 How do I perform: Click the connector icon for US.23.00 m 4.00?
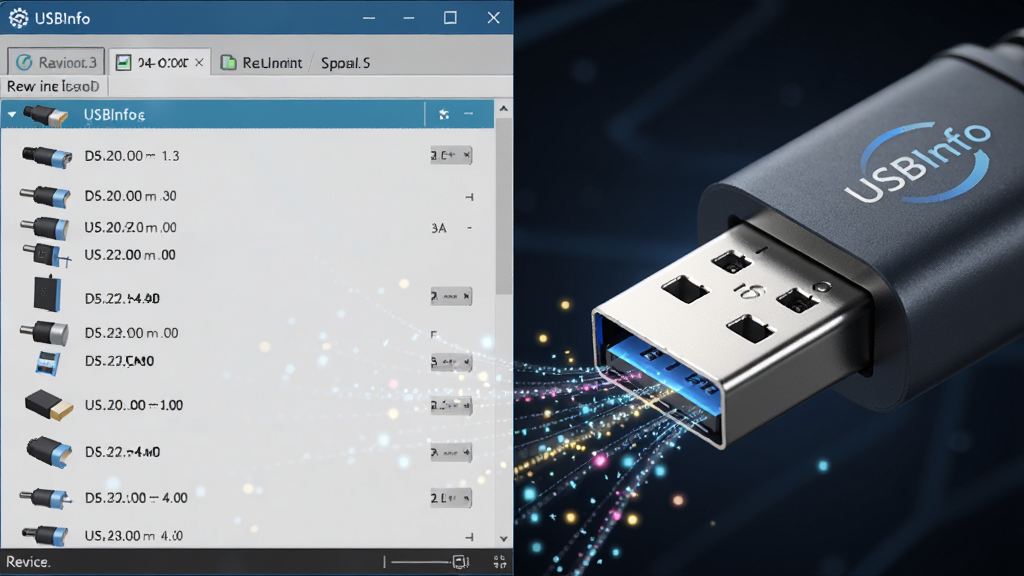44,536
